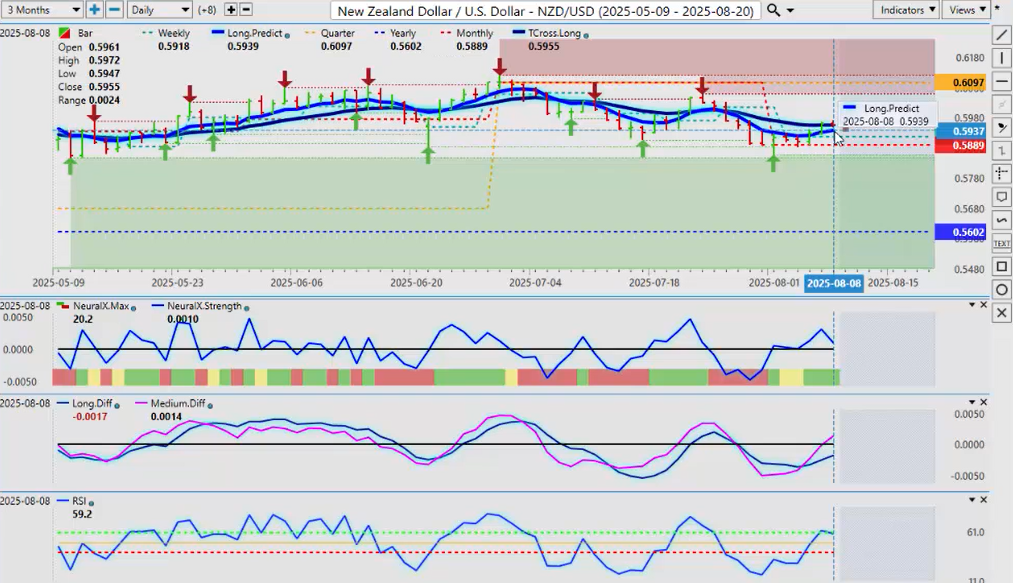Select the circle drawing tool

pos(1002,289)
